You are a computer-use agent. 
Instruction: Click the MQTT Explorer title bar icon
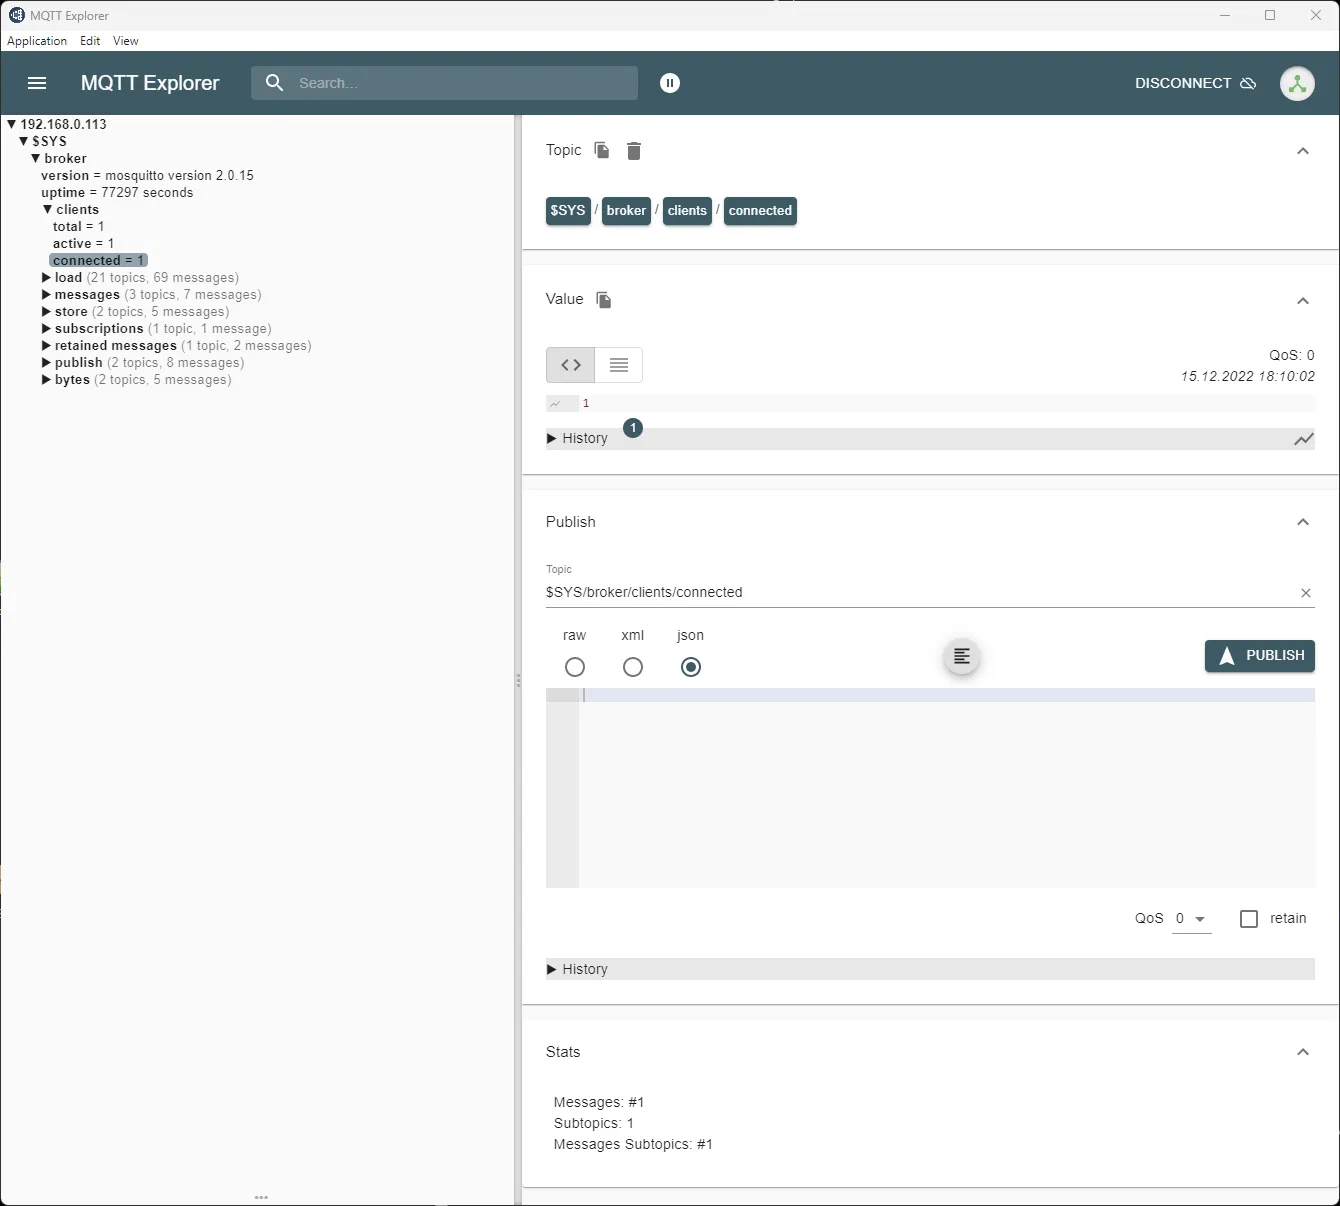(x=16, y=15)
